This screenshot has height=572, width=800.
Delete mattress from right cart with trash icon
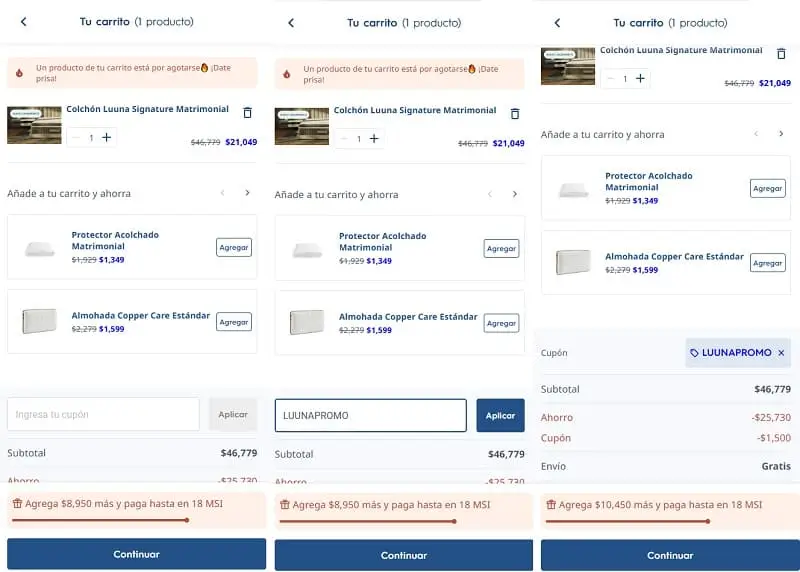781,54
